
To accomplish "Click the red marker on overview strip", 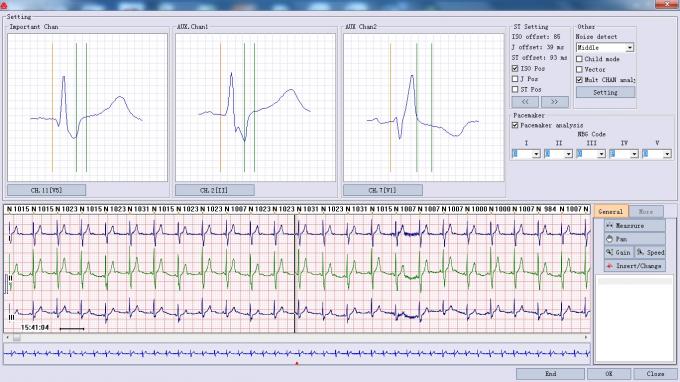I will click(x=297, y=363).
